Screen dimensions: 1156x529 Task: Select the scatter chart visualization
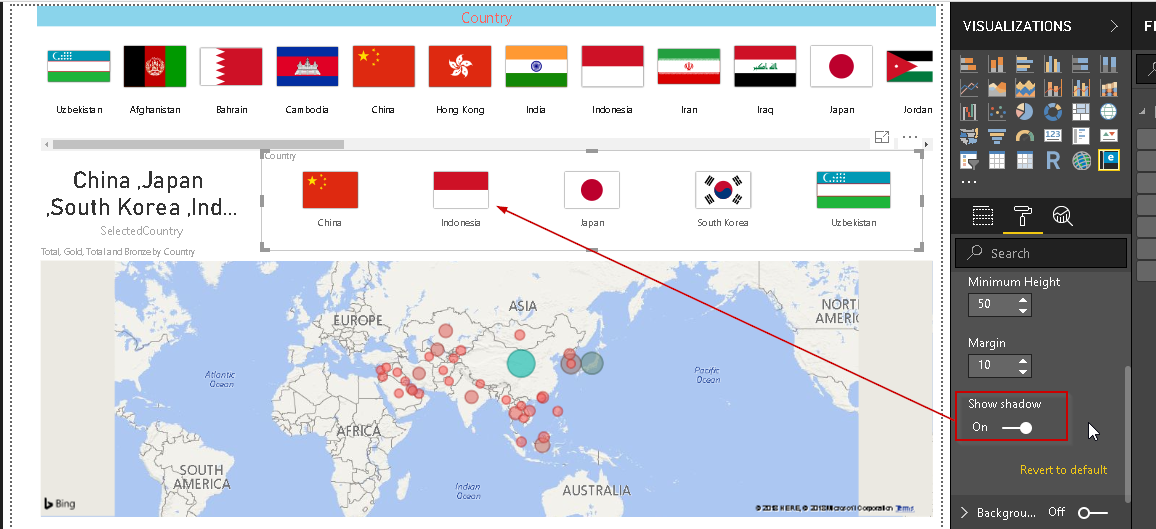pos(996,112)
